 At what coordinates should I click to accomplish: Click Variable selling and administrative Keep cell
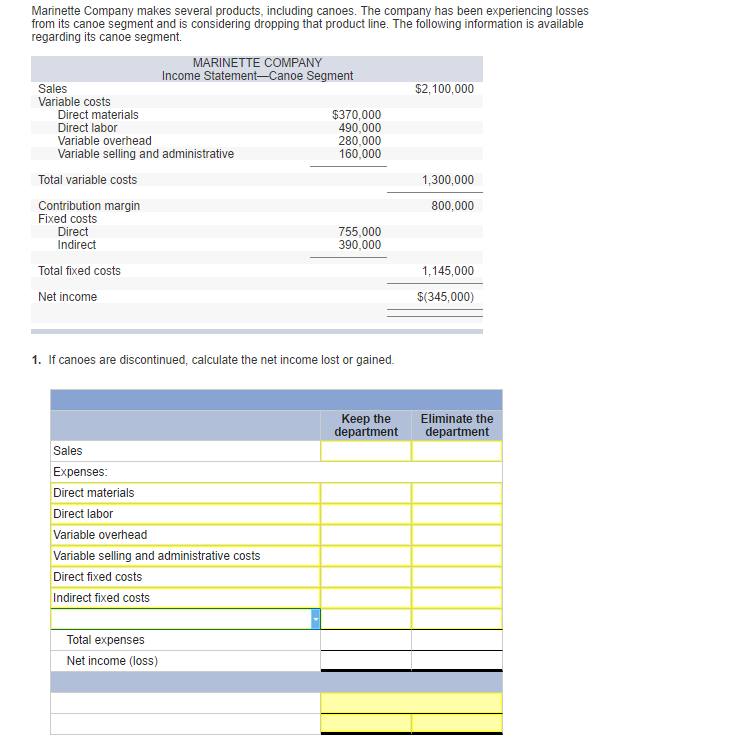366,556
